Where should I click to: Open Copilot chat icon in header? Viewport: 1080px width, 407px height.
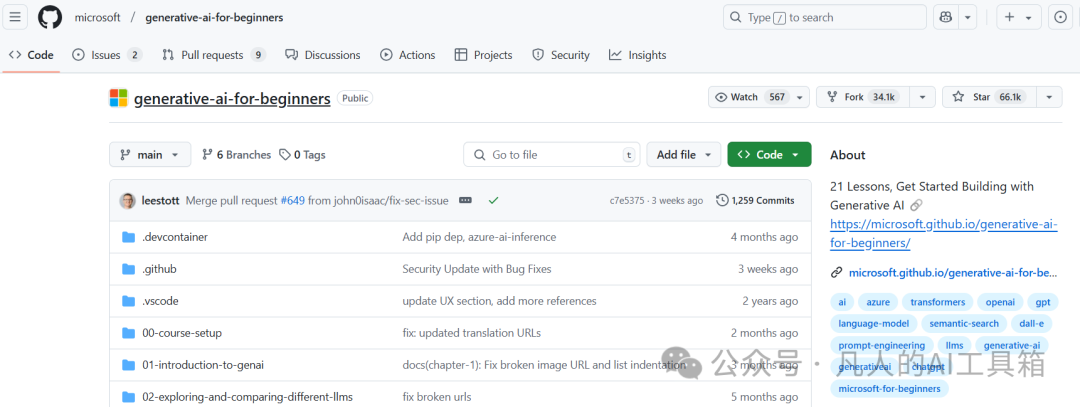coord(946,17)
